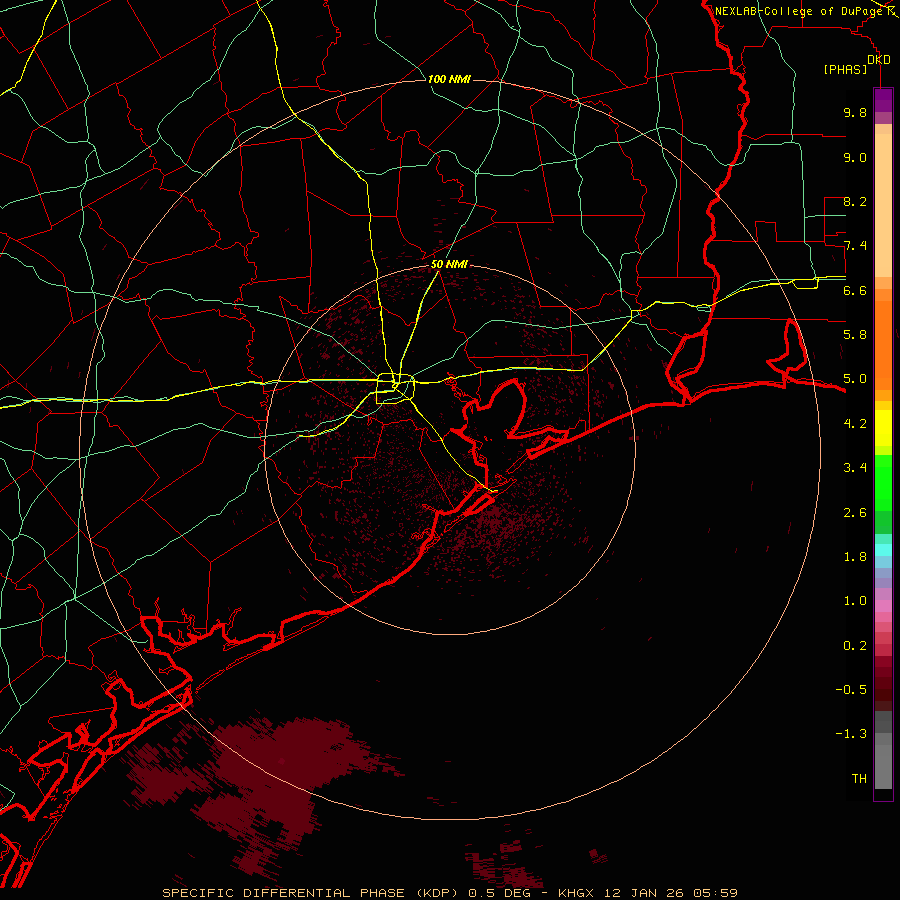This screenshot has width=900, height=900.
Task: Select the "[PHAS]" units label
Action: point(845,70)
